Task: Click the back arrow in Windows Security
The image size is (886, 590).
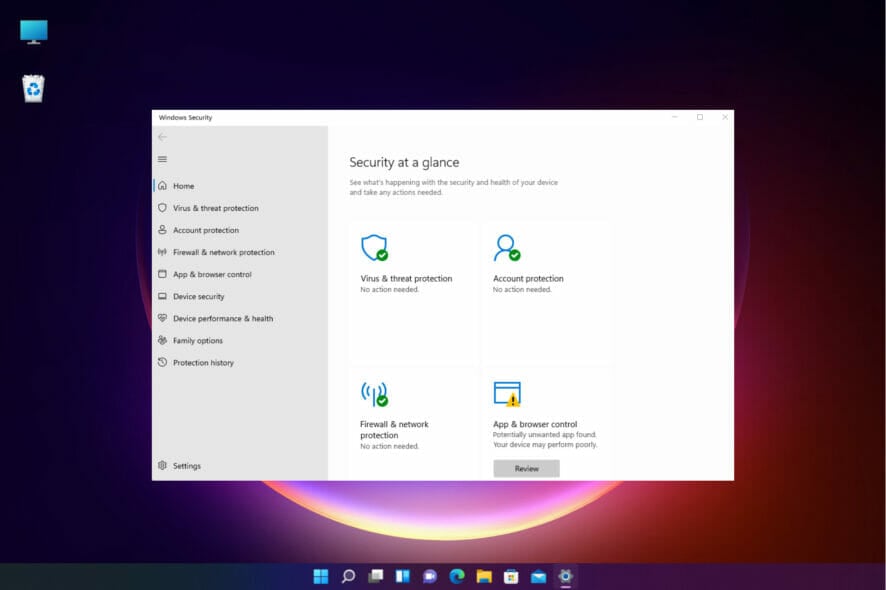Action: click(162, 137)
